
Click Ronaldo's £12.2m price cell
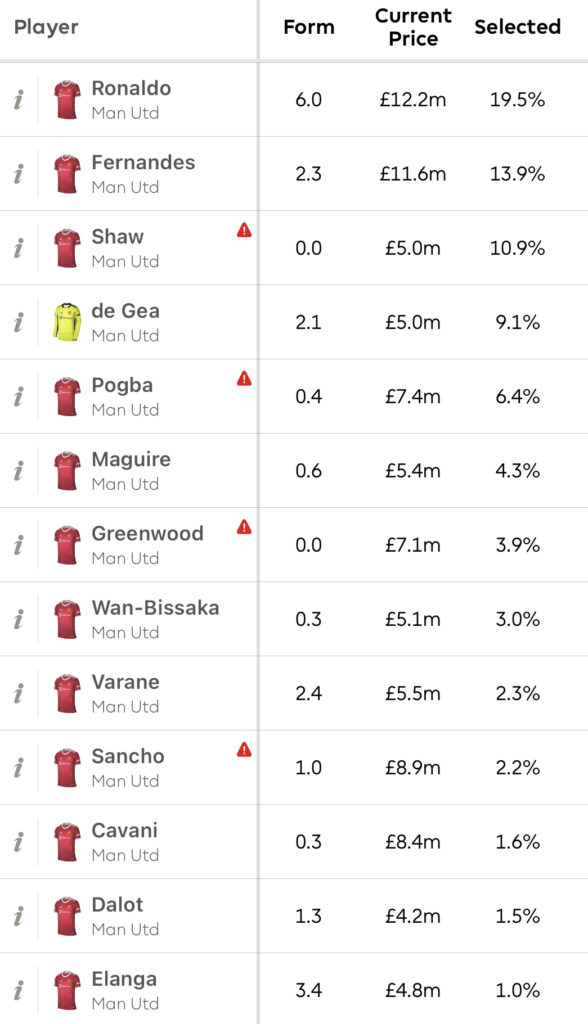(x=413, y=100)
